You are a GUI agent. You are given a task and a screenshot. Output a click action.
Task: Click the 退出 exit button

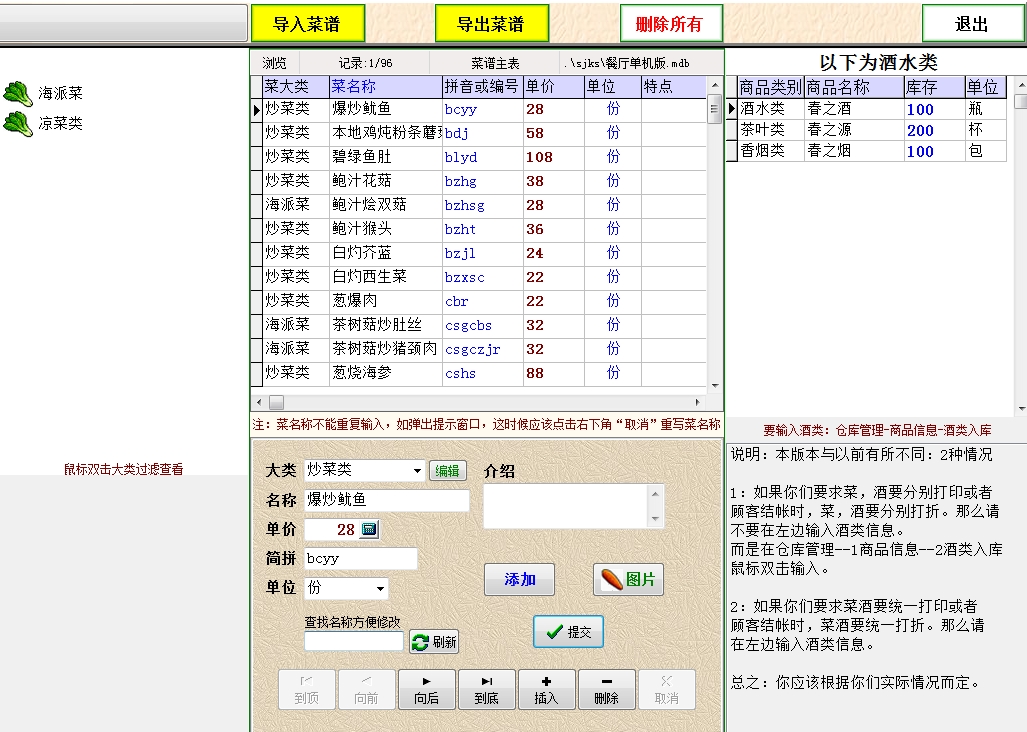[x=971, y=24]
